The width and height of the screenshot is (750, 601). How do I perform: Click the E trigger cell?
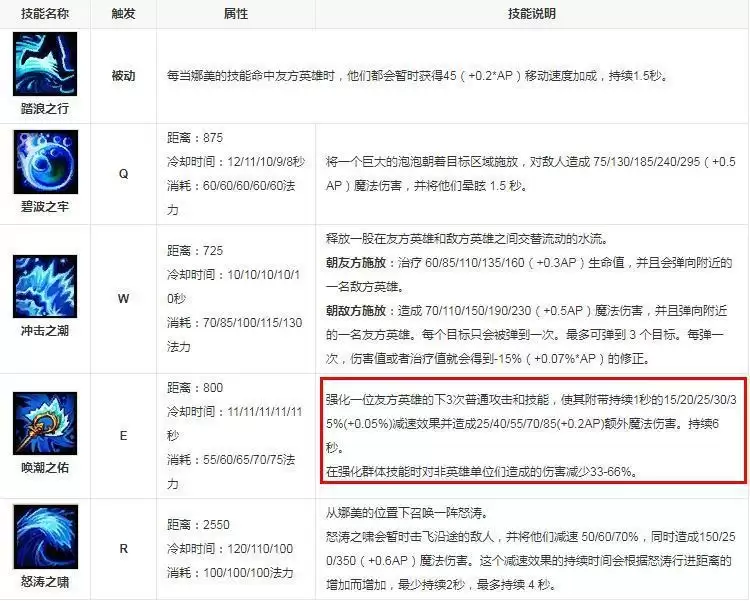(x=123, y=435)
